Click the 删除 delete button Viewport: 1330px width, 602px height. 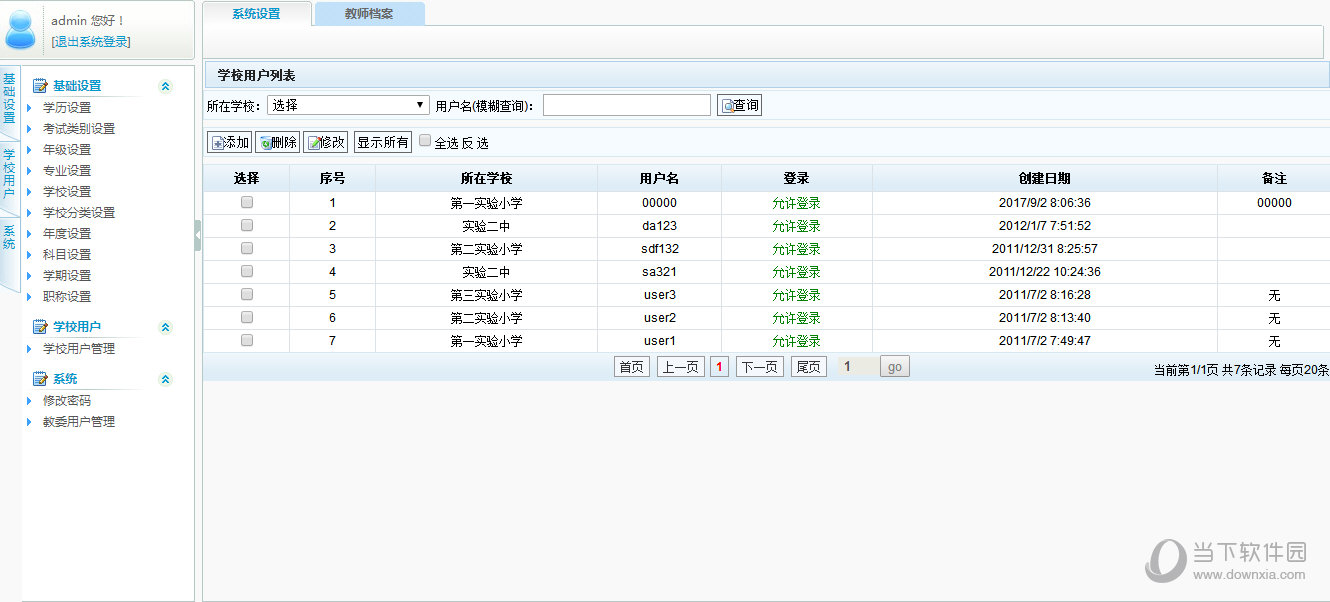tap(277, 142)
